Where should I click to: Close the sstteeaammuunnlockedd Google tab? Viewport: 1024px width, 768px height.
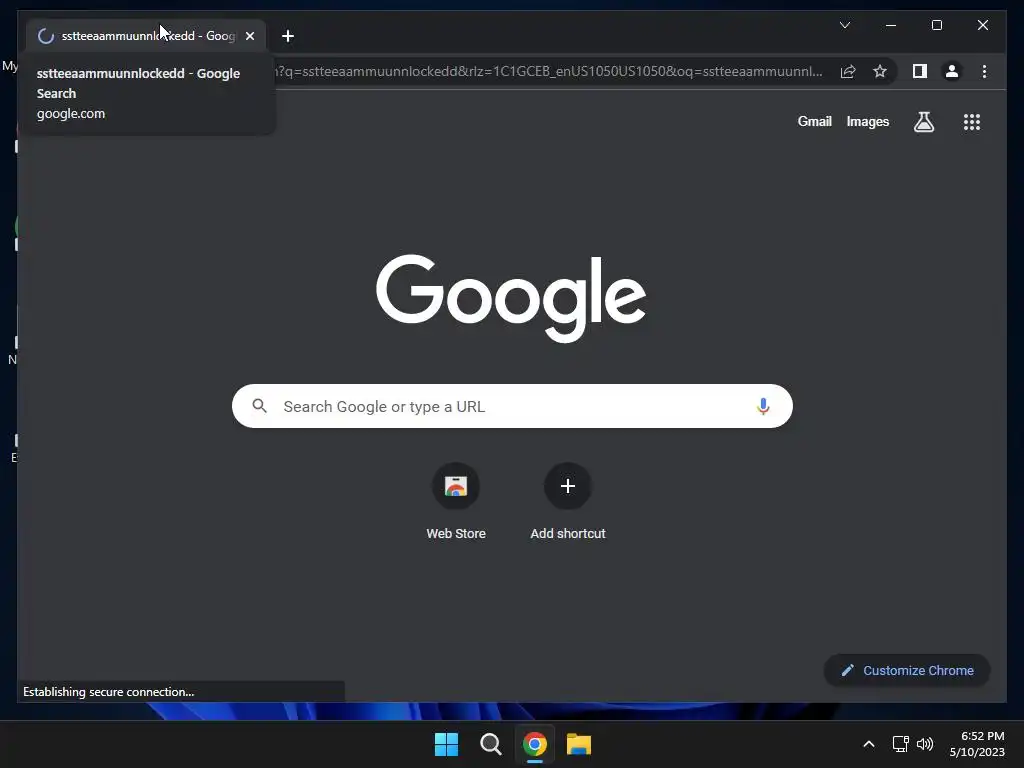pos(249,36)
